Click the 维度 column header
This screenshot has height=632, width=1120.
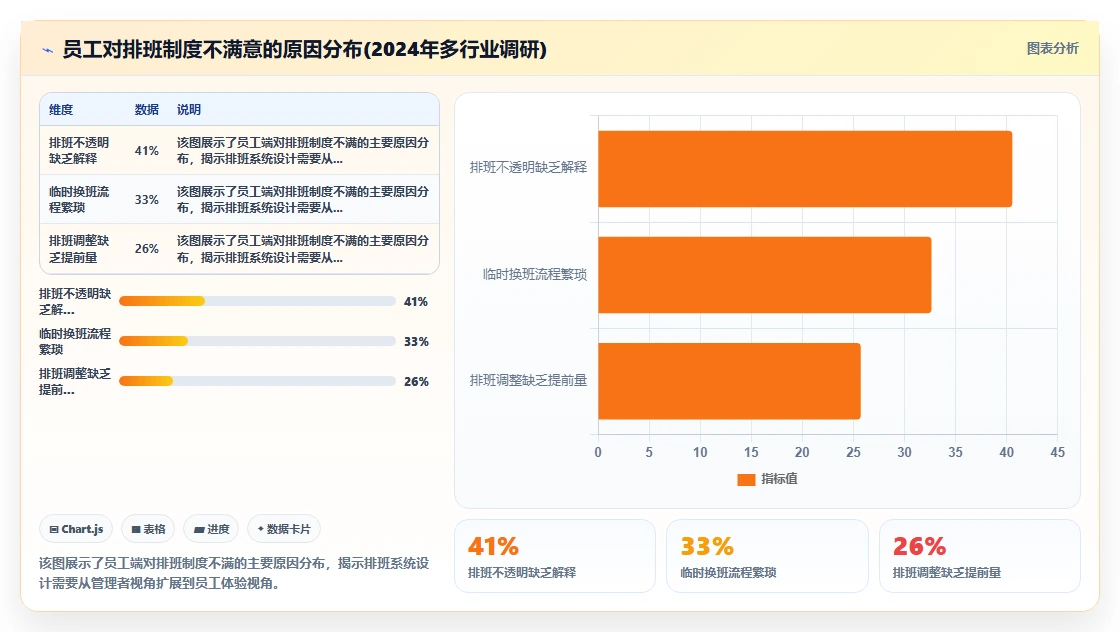(61, 110)
